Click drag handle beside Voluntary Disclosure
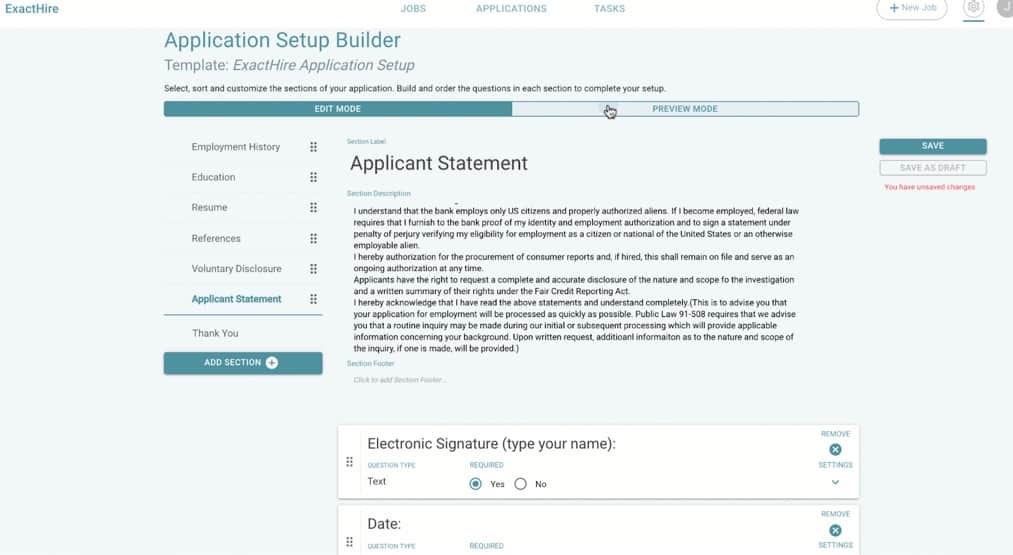 coord(313,269)
